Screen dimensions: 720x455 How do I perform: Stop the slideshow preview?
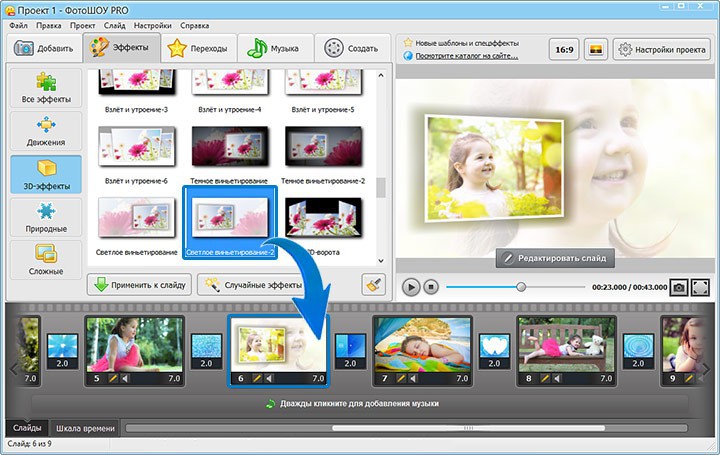tap(431, 287)
